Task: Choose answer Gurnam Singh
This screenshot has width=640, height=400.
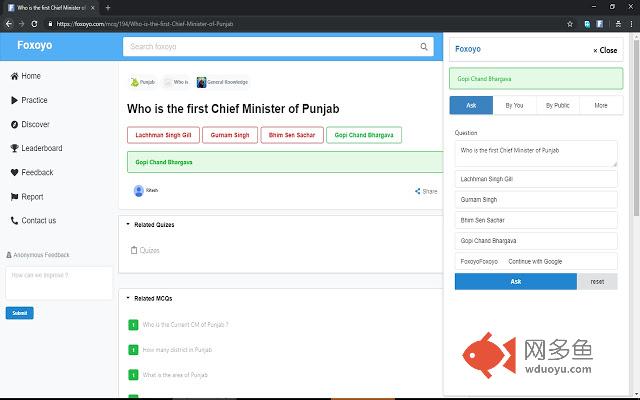Action: click(x=230, y=135)
